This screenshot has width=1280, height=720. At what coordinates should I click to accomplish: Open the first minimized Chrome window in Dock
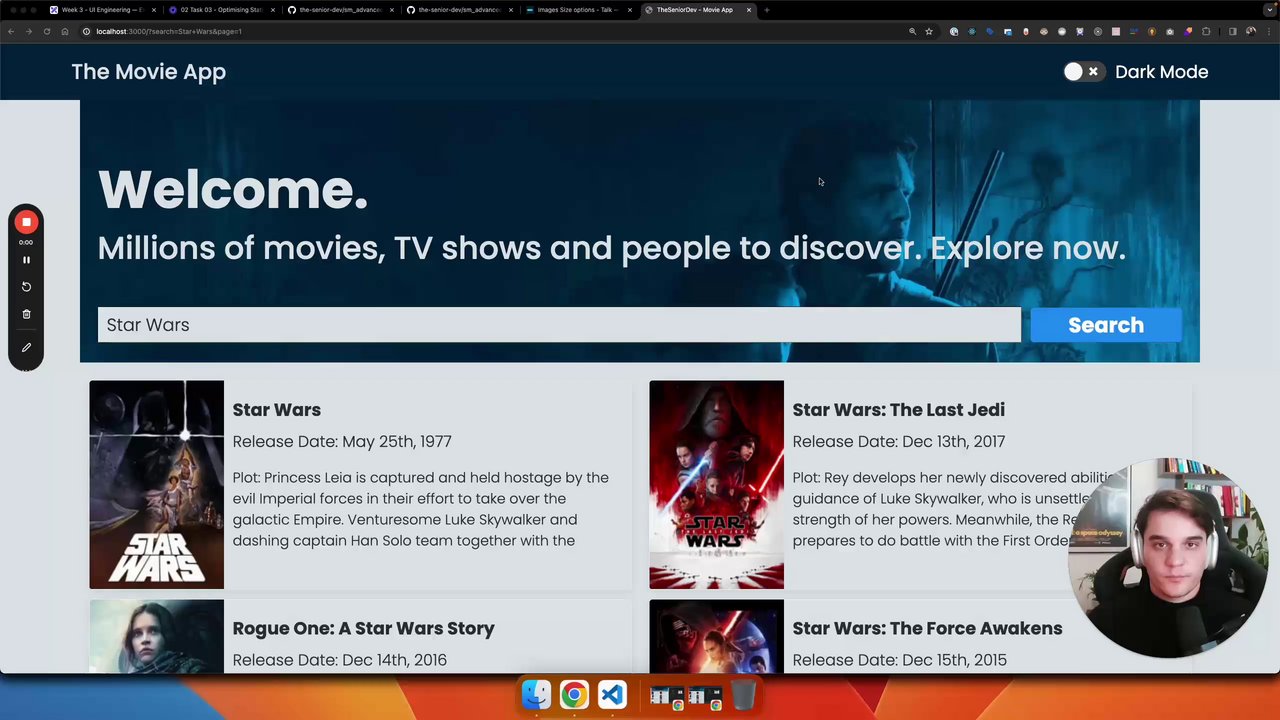(x=666, y=696)
